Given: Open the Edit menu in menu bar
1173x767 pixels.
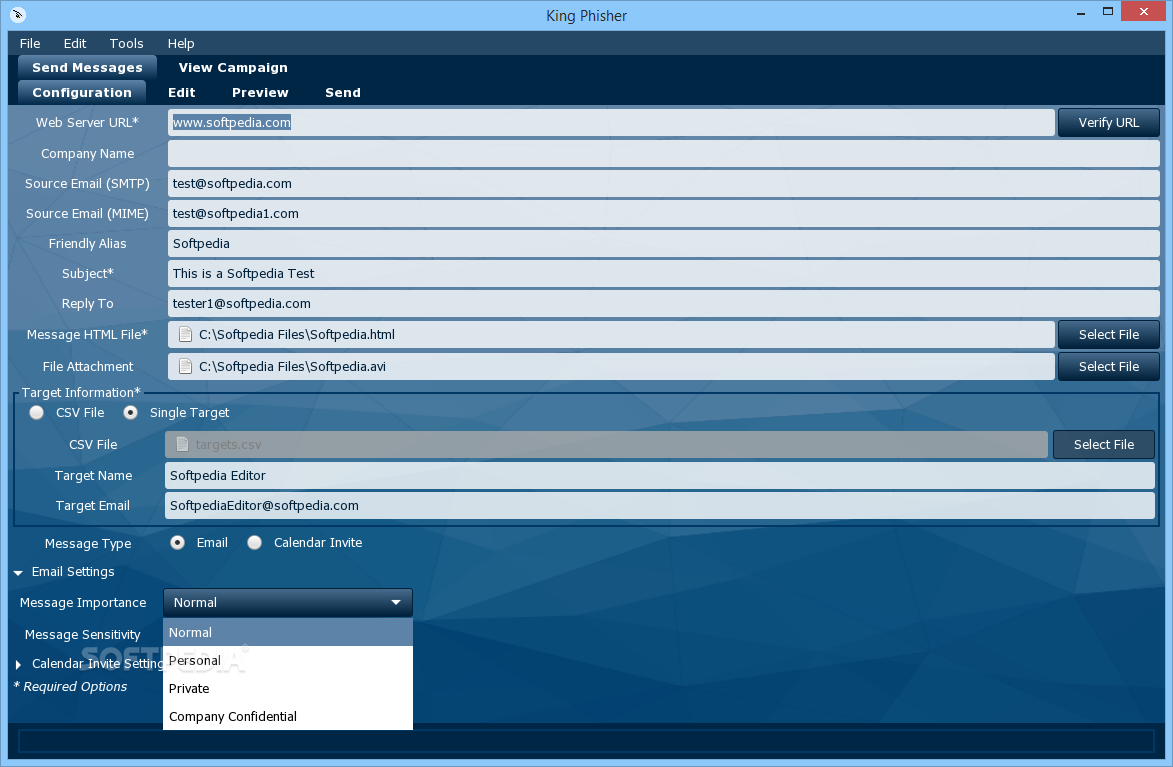Looking at the screenshot, I should (75, 43).
